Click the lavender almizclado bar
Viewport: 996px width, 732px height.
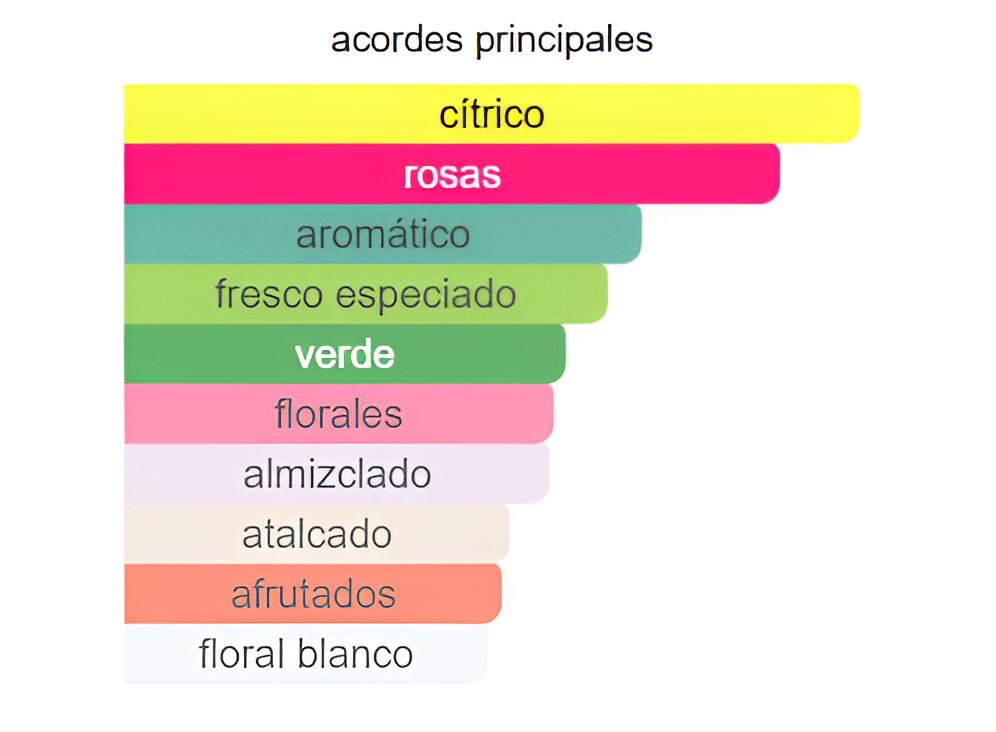coord(337,473)
